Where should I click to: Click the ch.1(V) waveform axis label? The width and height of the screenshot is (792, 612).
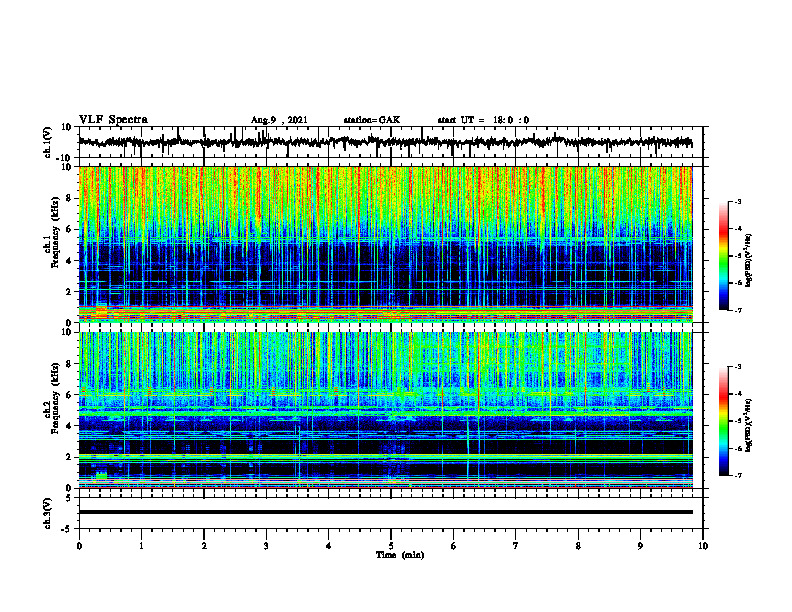click(48, 142)
